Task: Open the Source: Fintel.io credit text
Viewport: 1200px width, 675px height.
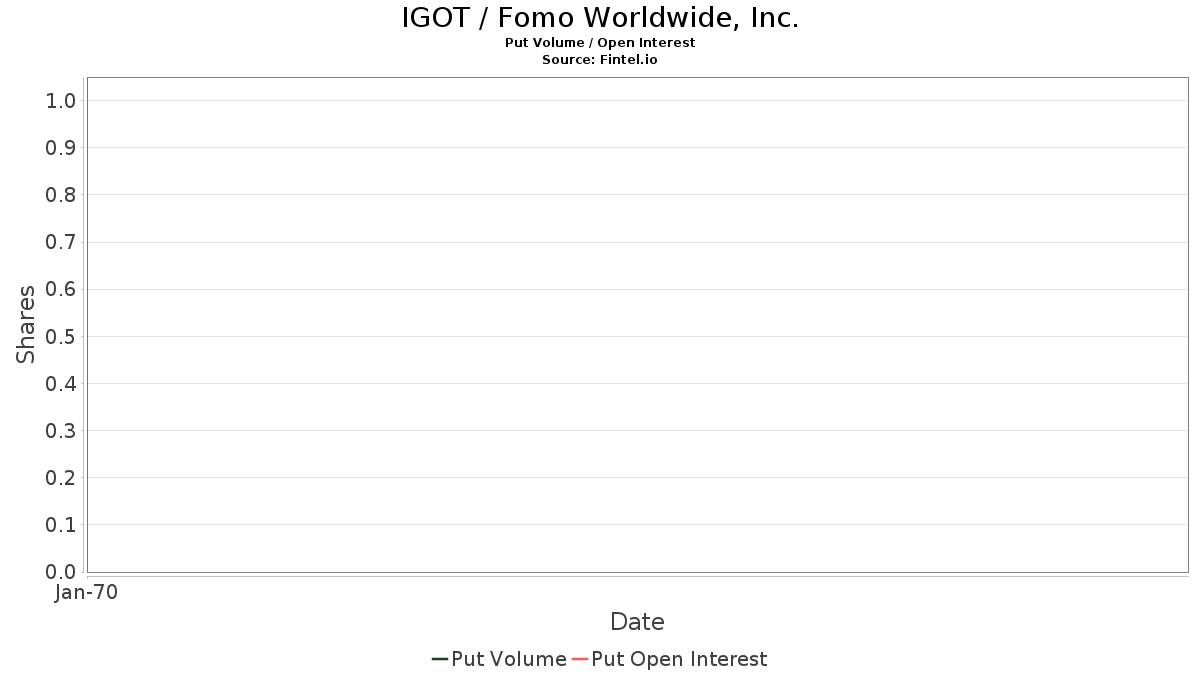Action: 600,60
